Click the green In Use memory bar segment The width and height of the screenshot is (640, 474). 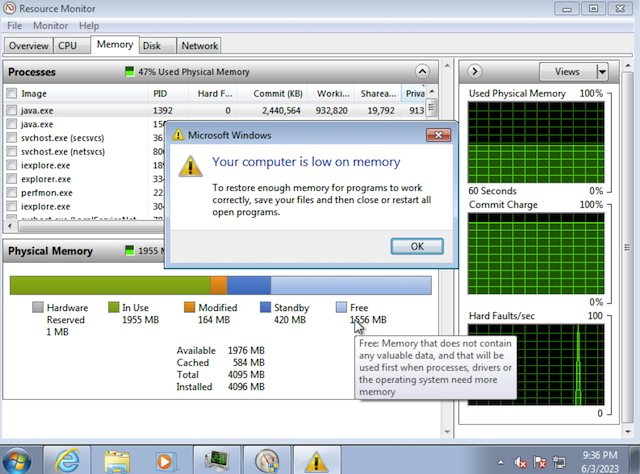tap(110, 285)
